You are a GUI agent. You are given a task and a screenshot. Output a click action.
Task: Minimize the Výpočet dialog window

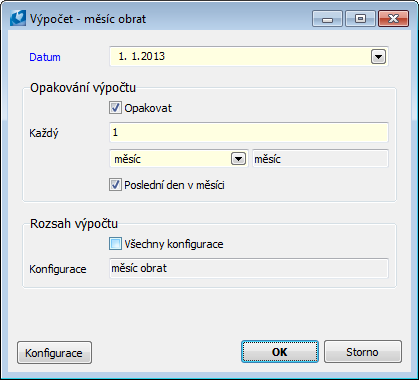[x=327, y=19]
